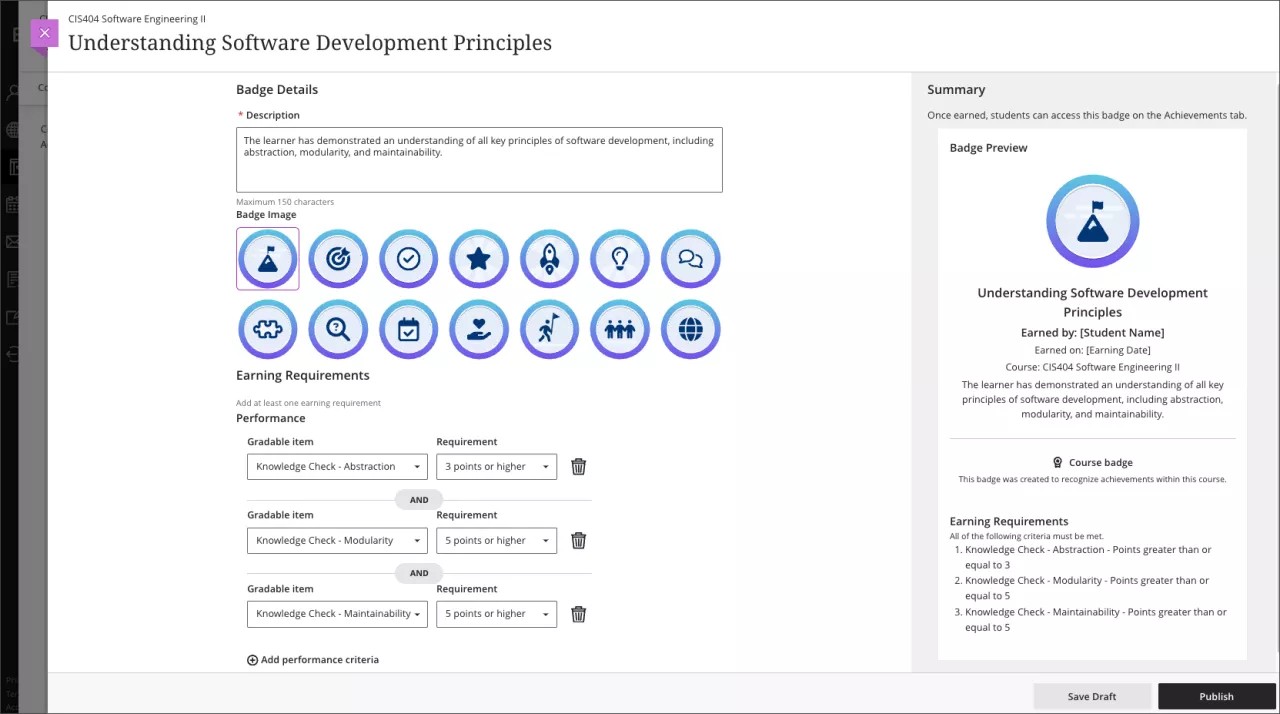
Task: Open the Gradable item dropdown for Maintainability
Action: (x=337, y=613)
